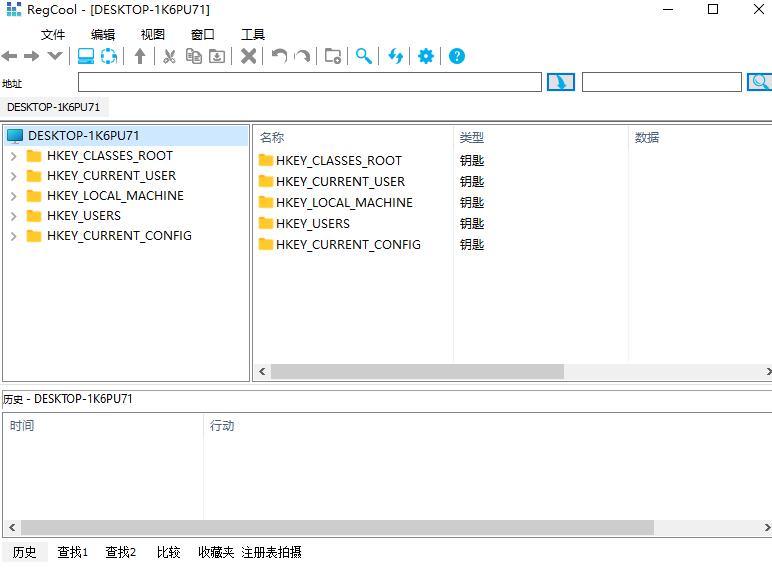The height and width of the screenshot is (578, 772).
Task: Click the refresh registry circular icon
Action: tap(109, 56)
